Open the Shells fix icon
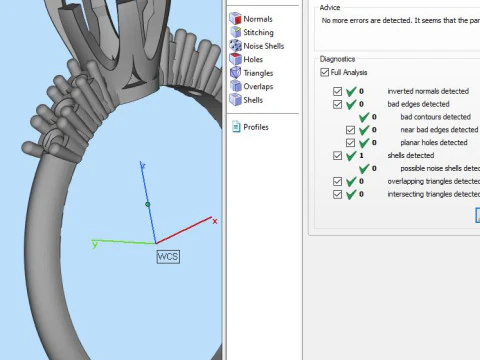Image resolution: width=480 pixels, height=360 pixels. [235, 100]
